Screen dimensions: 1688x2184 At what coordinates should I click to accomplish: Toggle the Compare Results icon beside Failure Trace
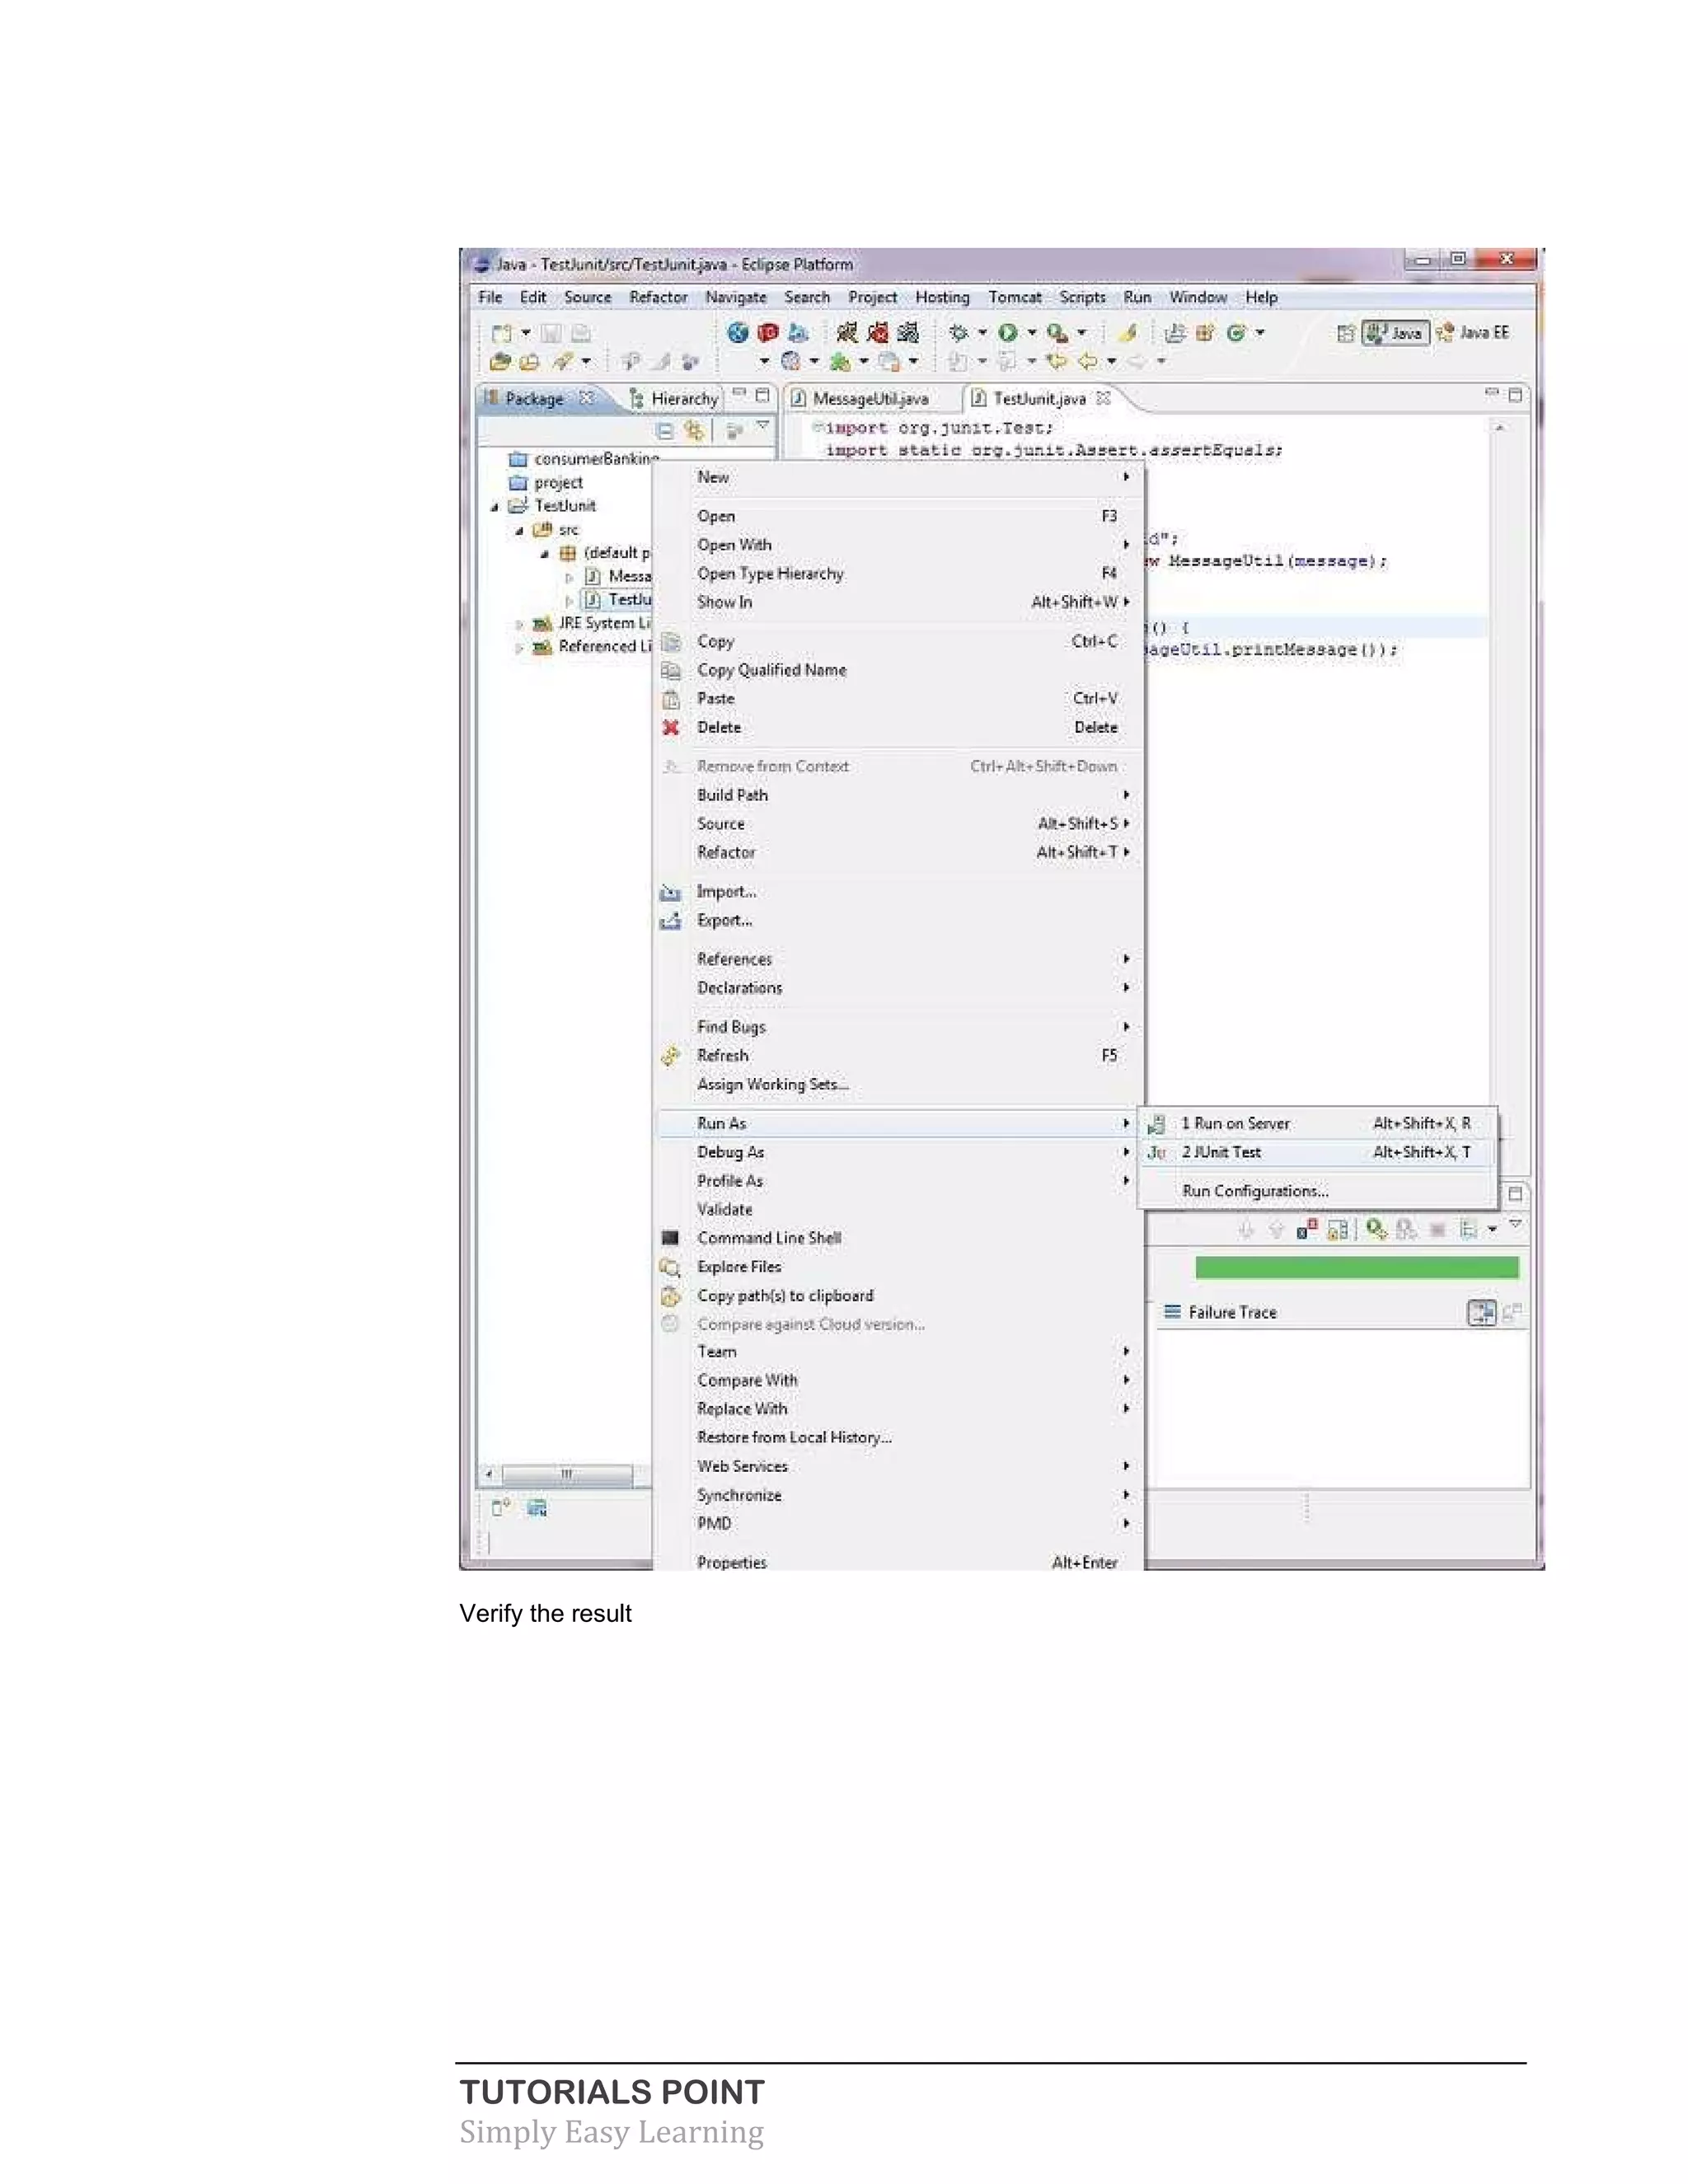click(1481, 1312)
